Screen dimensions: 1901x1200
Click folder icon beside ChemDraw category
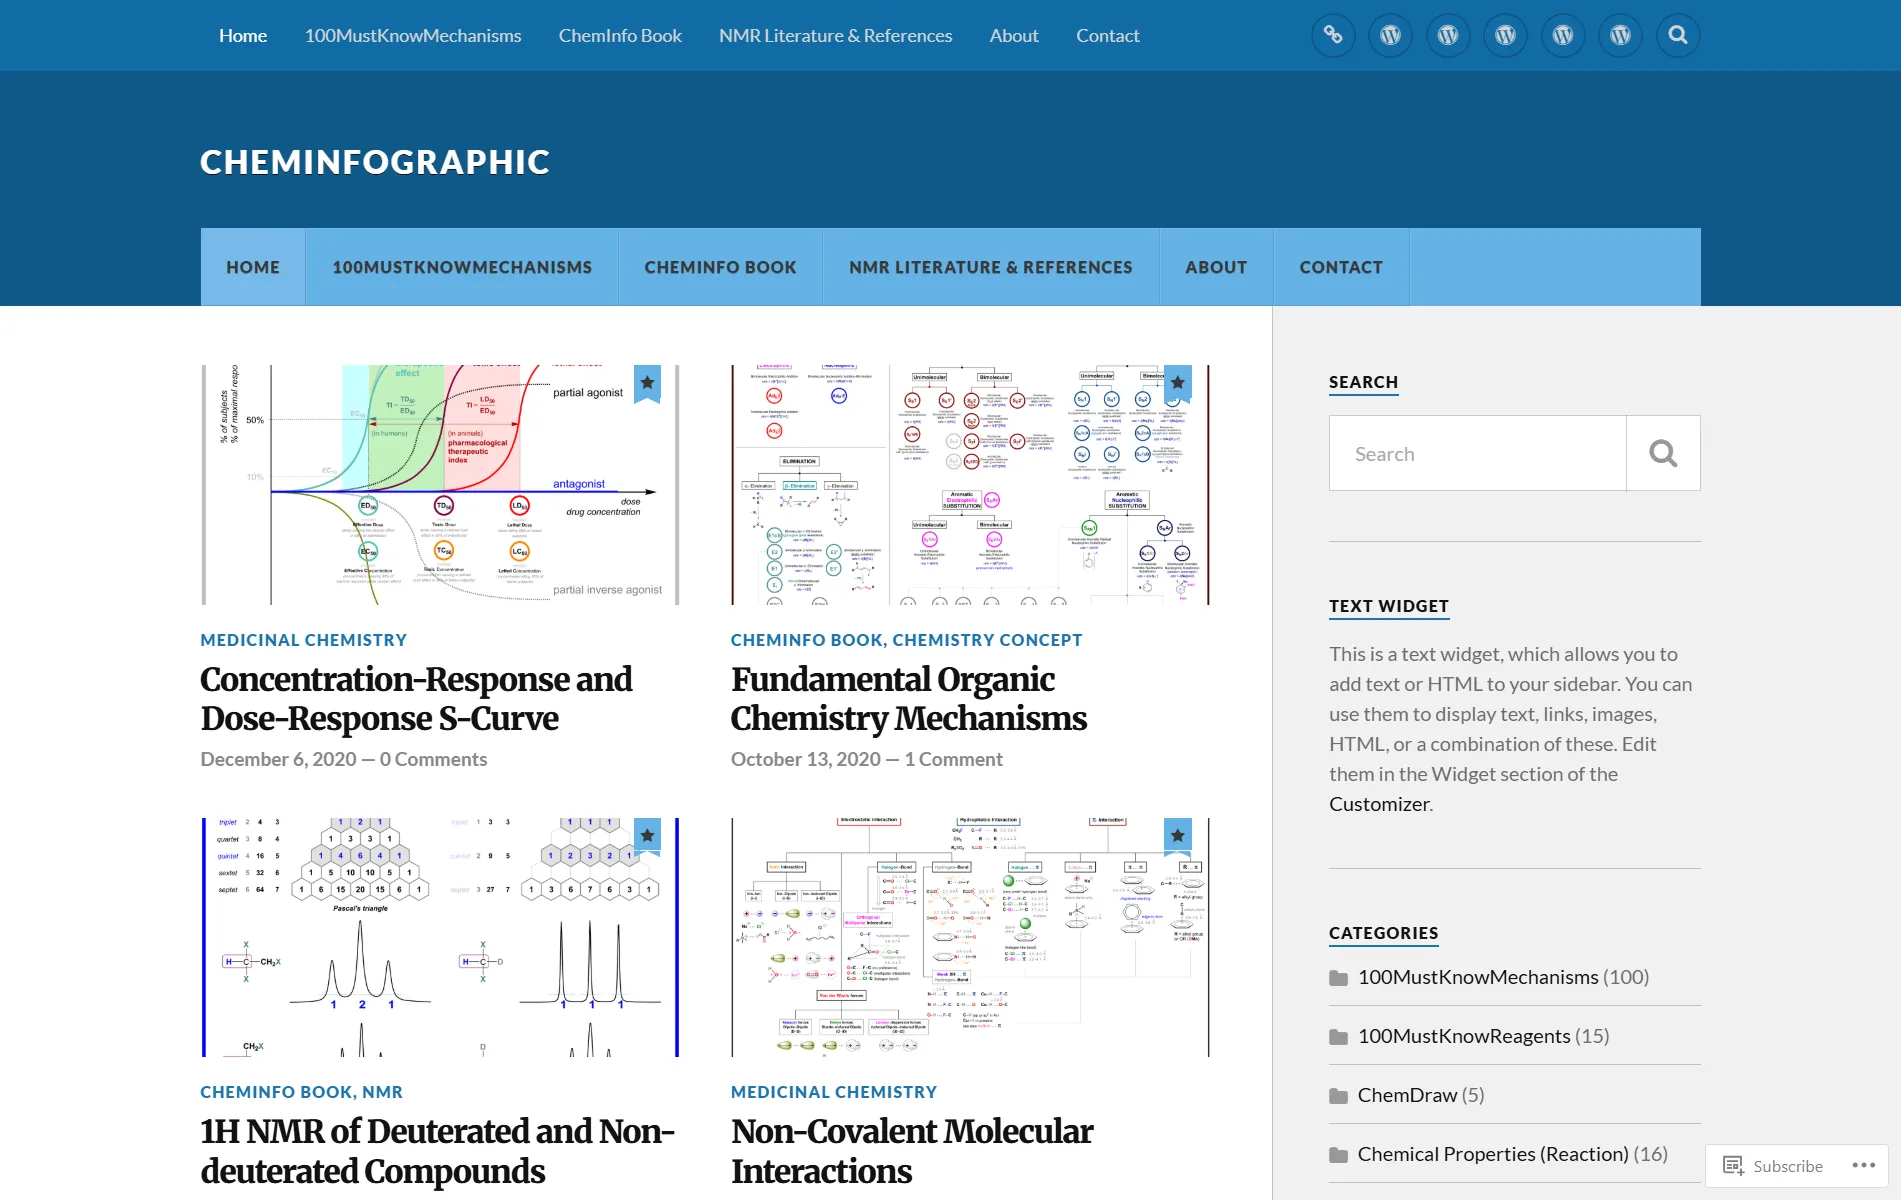coord(1338,1096)
